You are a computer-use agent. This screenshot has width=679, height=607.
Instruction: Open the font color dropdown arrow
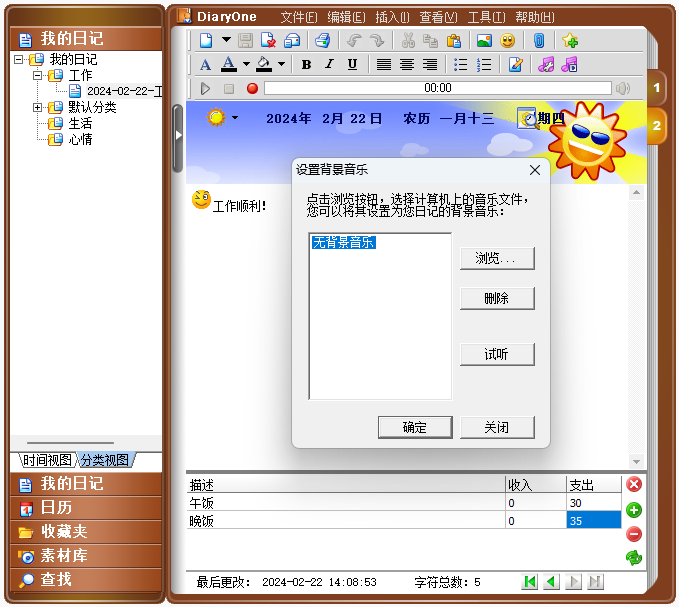[x=246, y=64]
